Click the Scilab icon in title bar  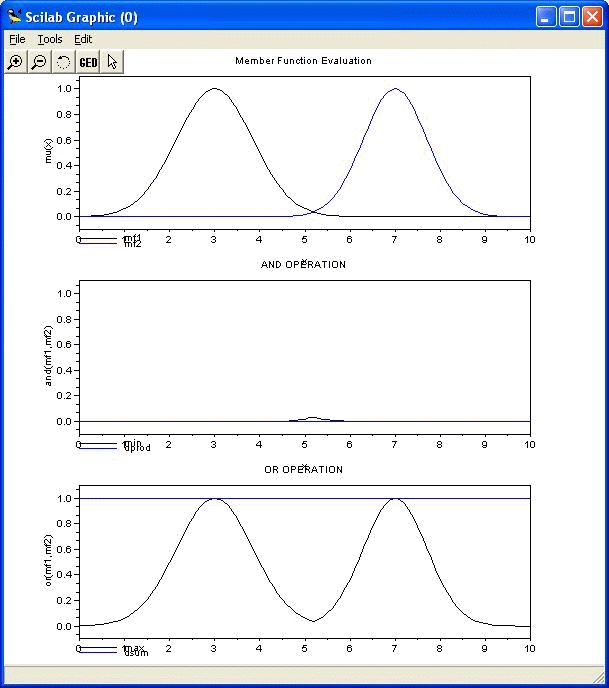[x=14, y=17]
